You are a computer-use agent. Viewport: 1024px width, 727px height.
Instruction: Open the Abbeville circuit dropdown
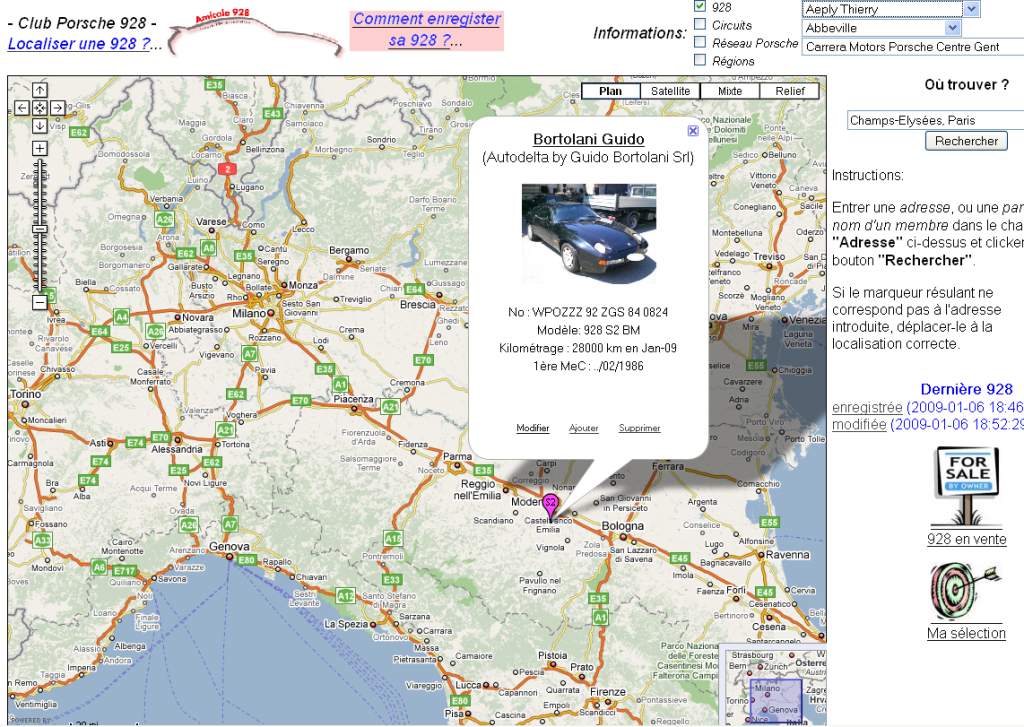pyautogui.click(x=881, y=28)
